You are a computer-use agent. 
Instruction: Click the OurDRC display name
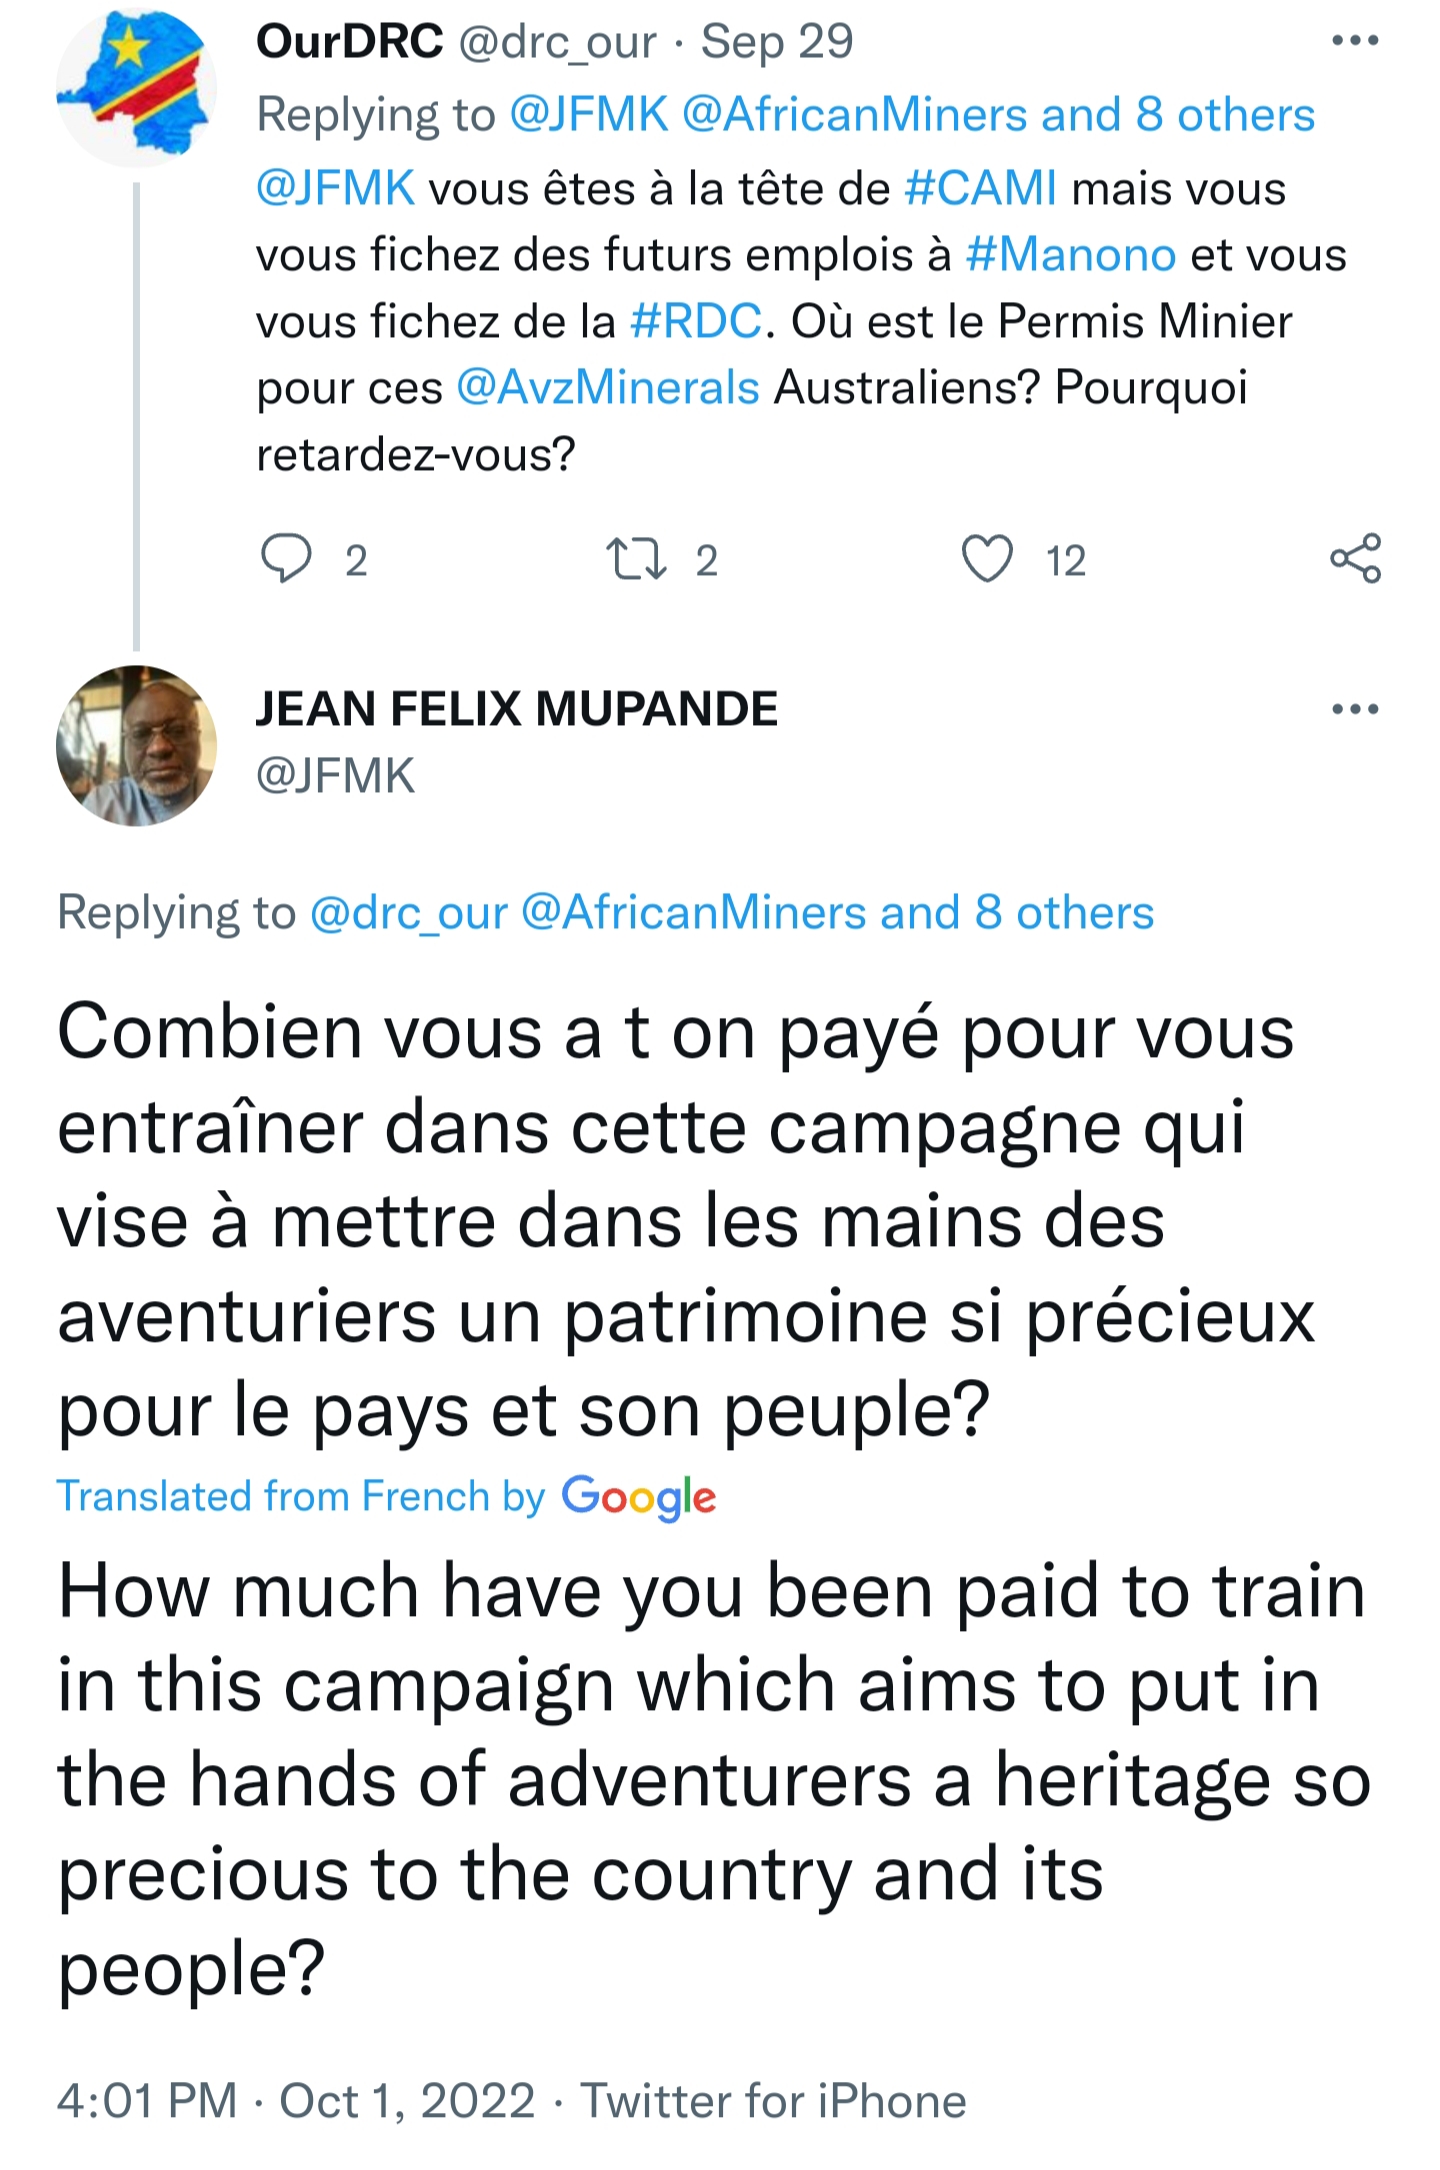pos(349,41)
